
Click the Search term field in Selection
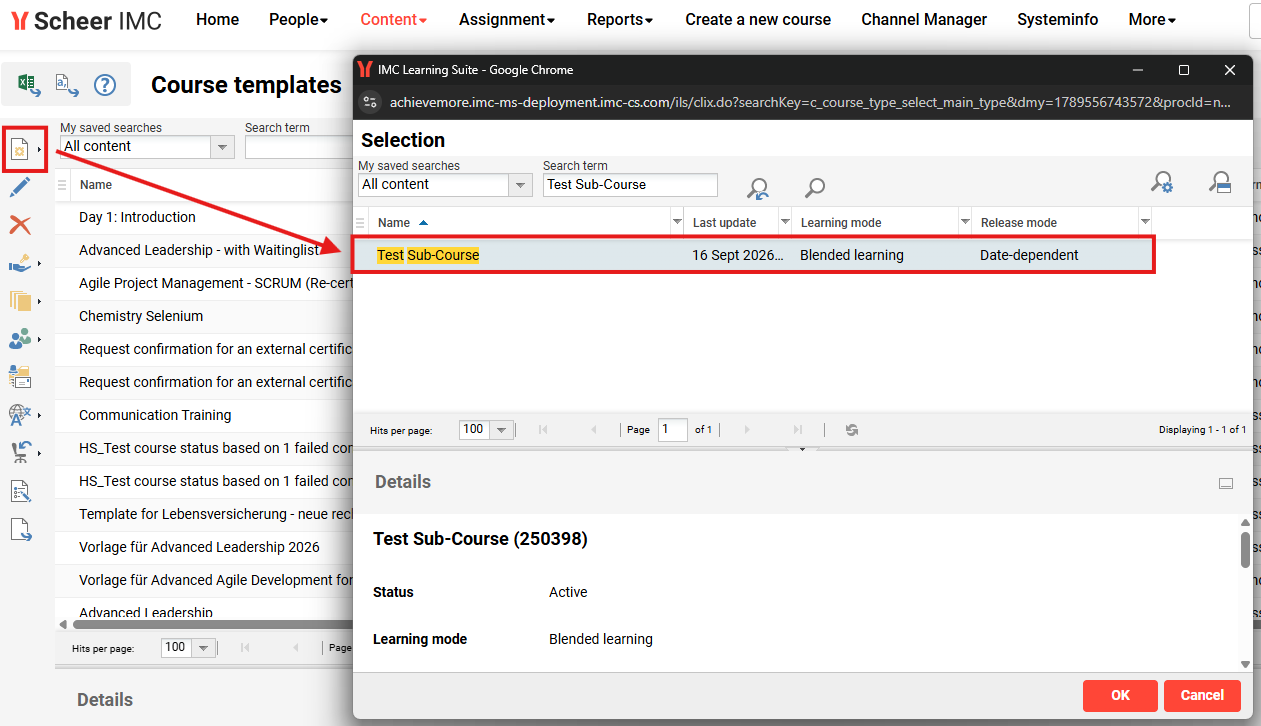(x=630, y=185)
